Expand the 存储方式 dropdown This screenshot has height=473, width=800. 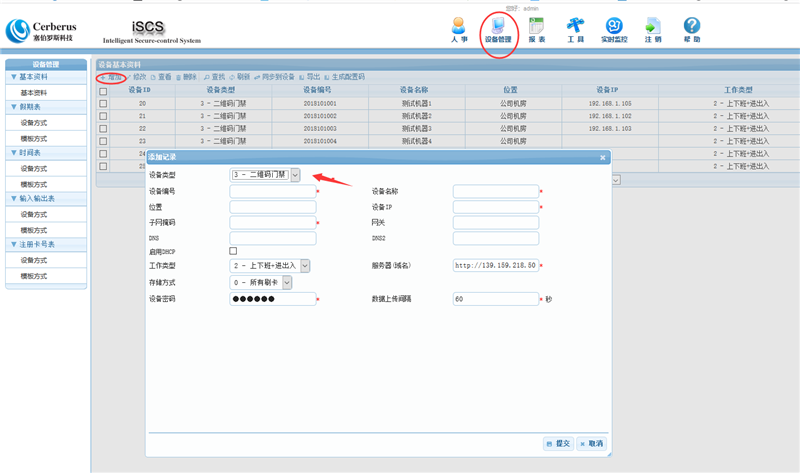286,283
